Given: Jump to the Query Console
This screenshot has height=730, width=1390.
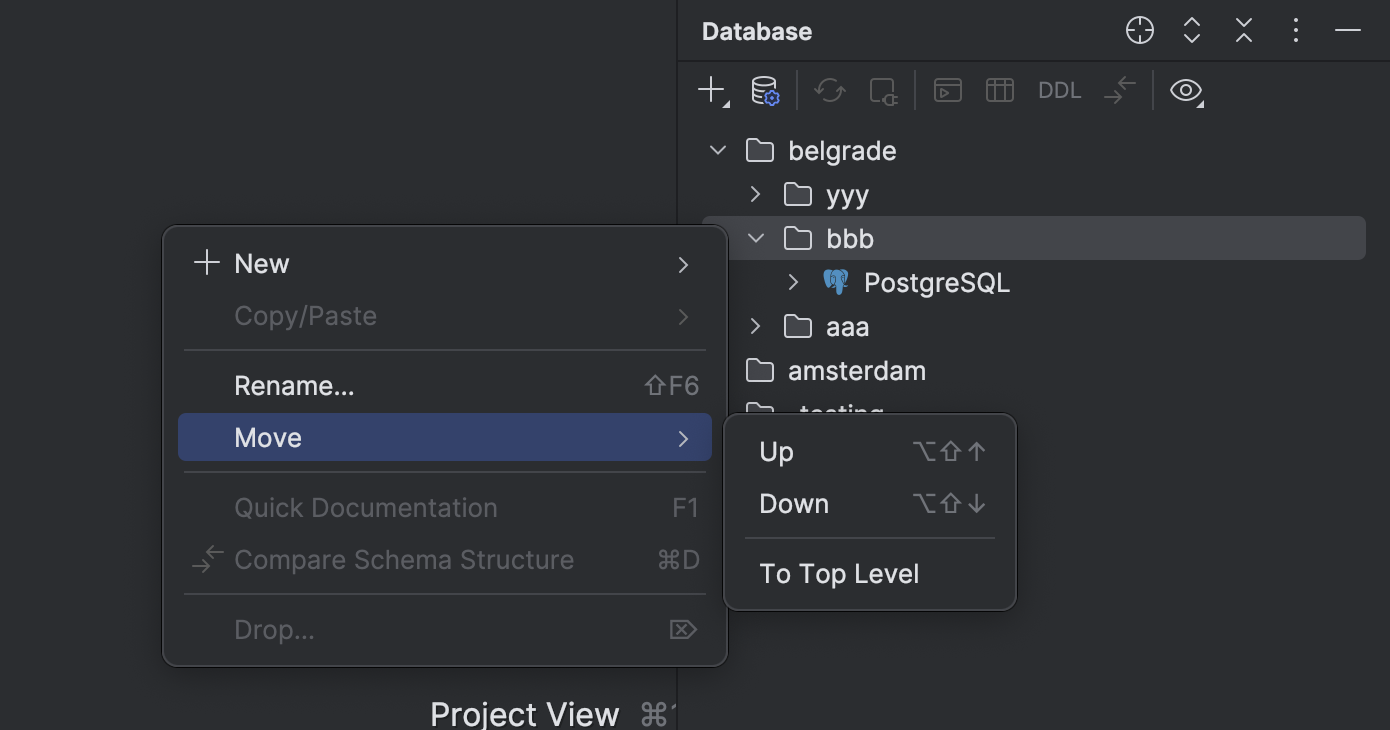Looking at the screenshot, I should pos(946,90).
